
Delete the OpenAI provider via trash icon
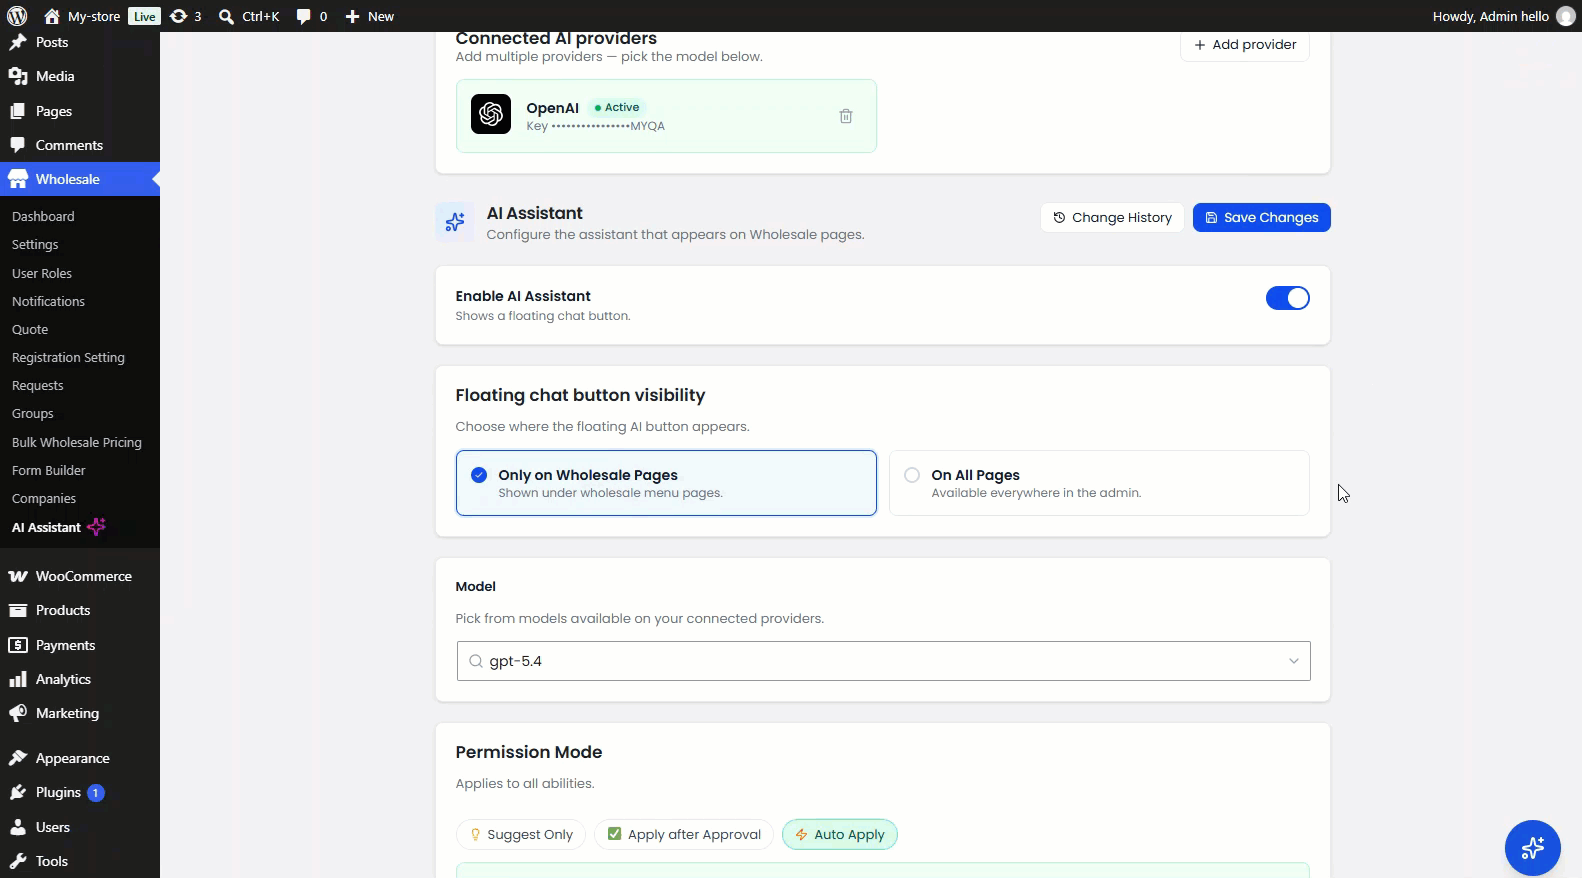(846, 116)
